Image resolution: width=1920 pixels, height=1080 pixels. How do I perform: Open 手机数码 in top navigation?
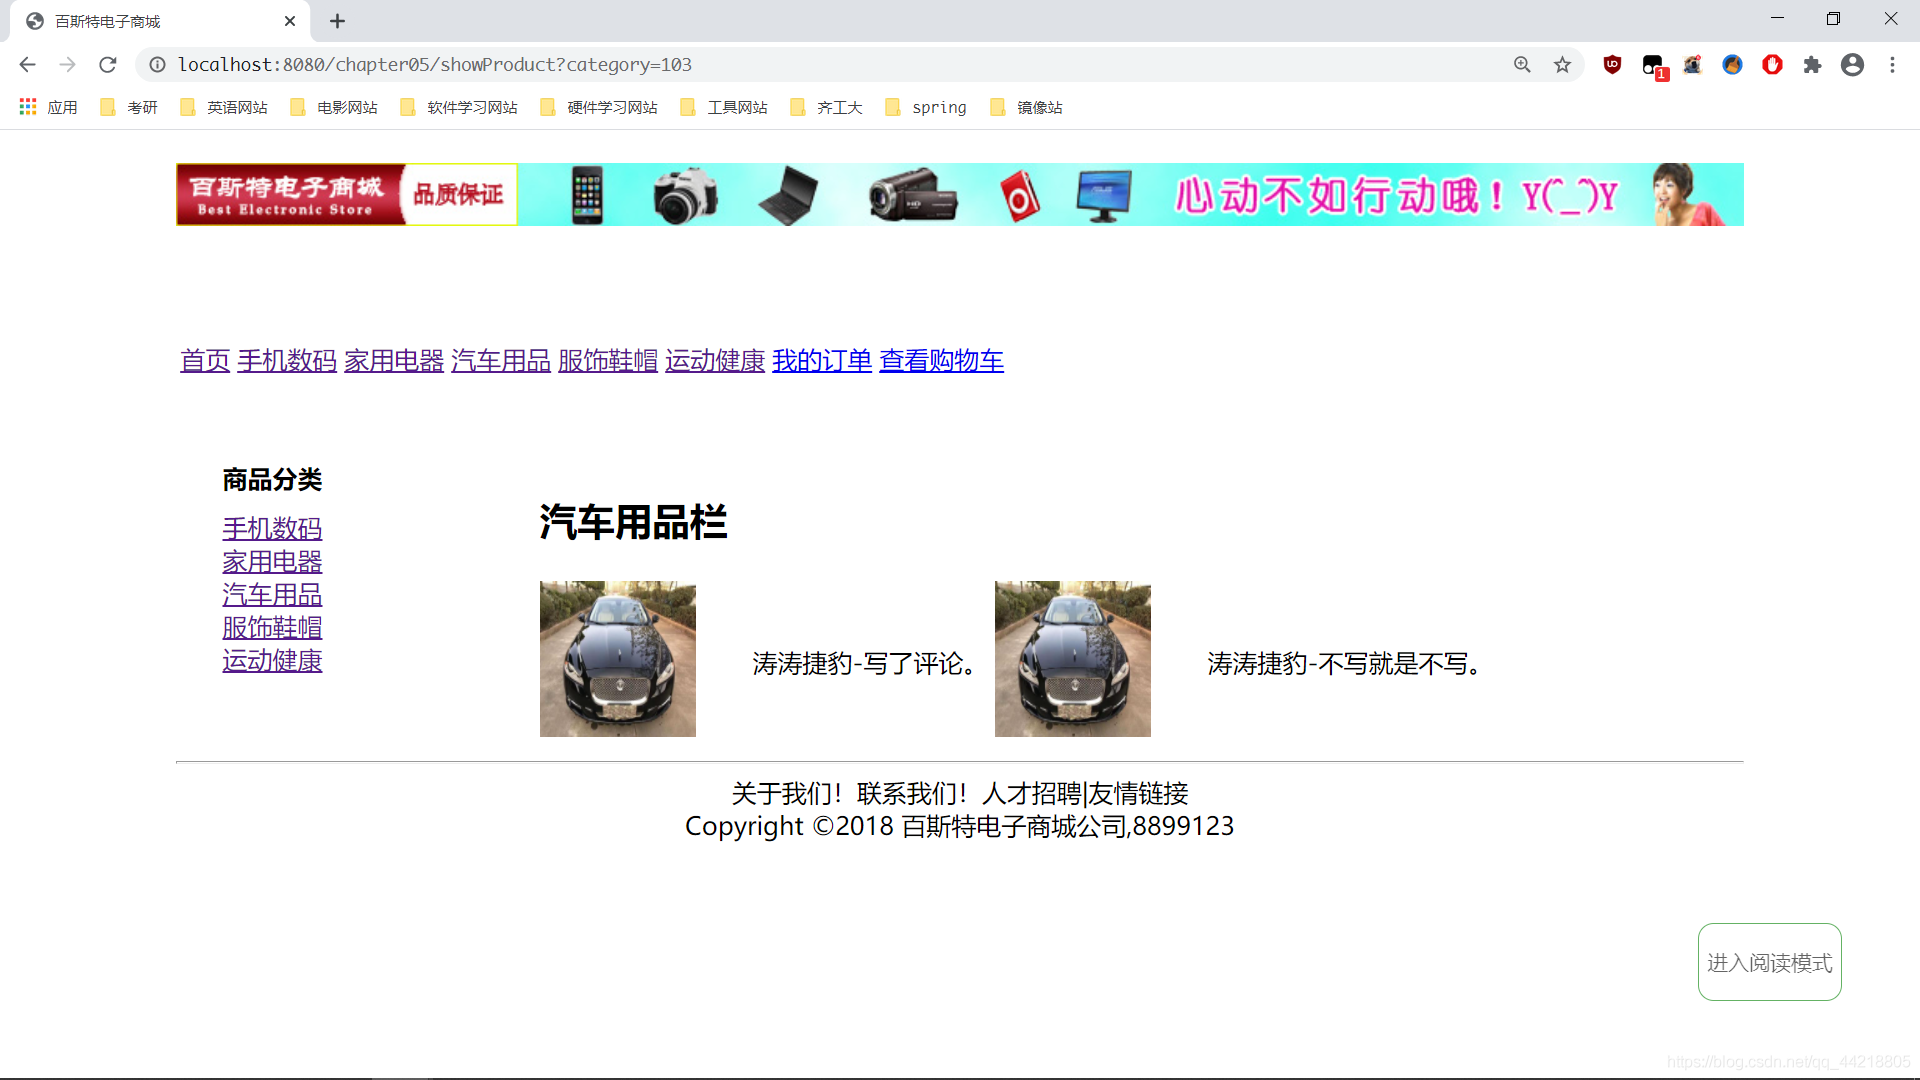click(287, 361)
